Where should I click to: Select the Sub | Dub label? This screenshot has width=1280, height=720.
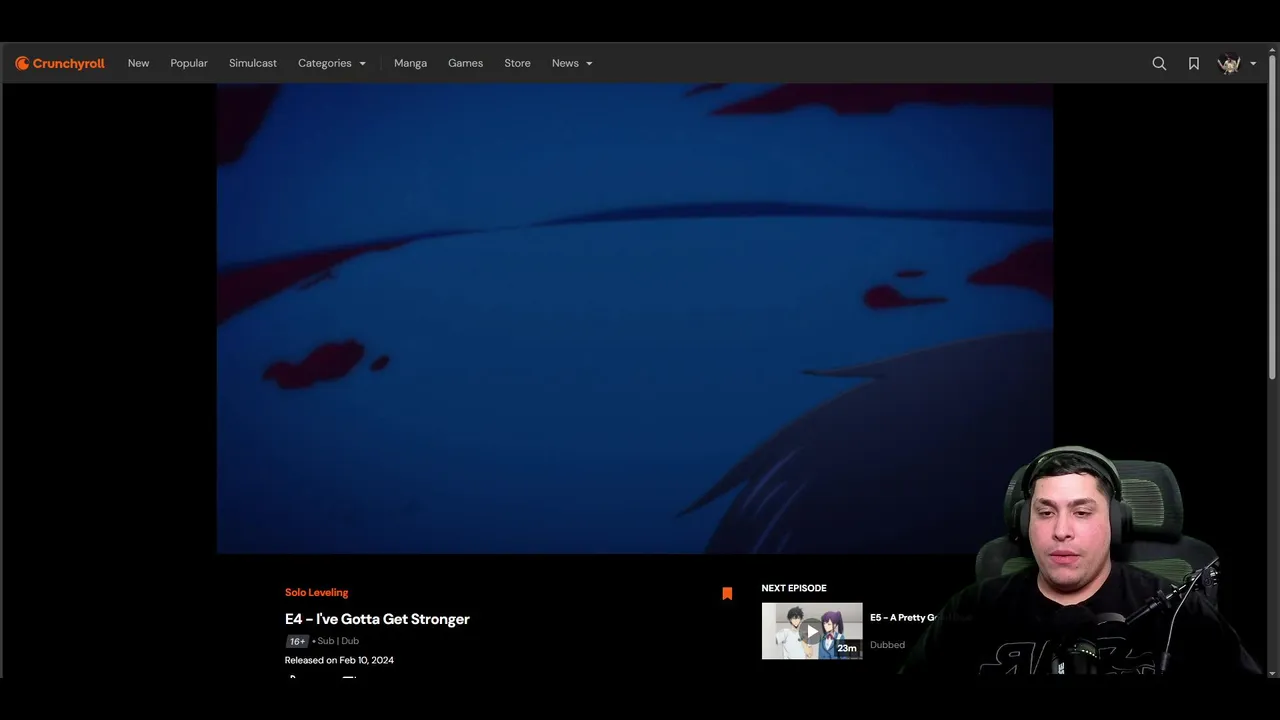point(338,641)
